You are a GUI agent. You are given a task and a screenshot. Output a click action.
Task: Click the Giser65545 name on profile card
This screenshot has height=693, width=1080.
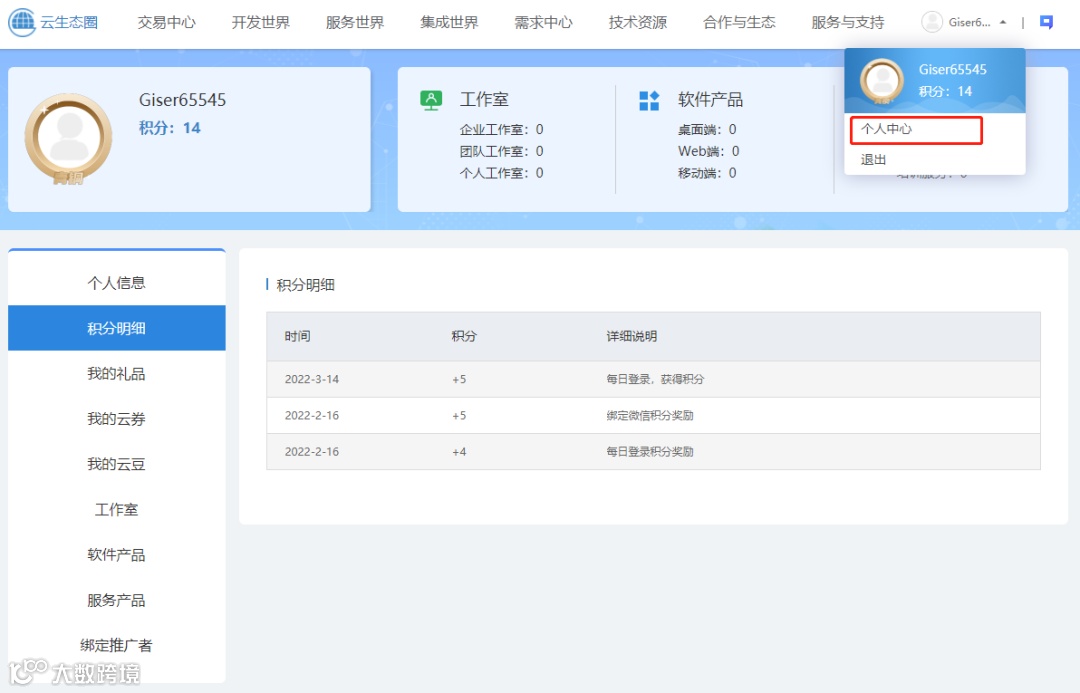[x=183, y=100]
